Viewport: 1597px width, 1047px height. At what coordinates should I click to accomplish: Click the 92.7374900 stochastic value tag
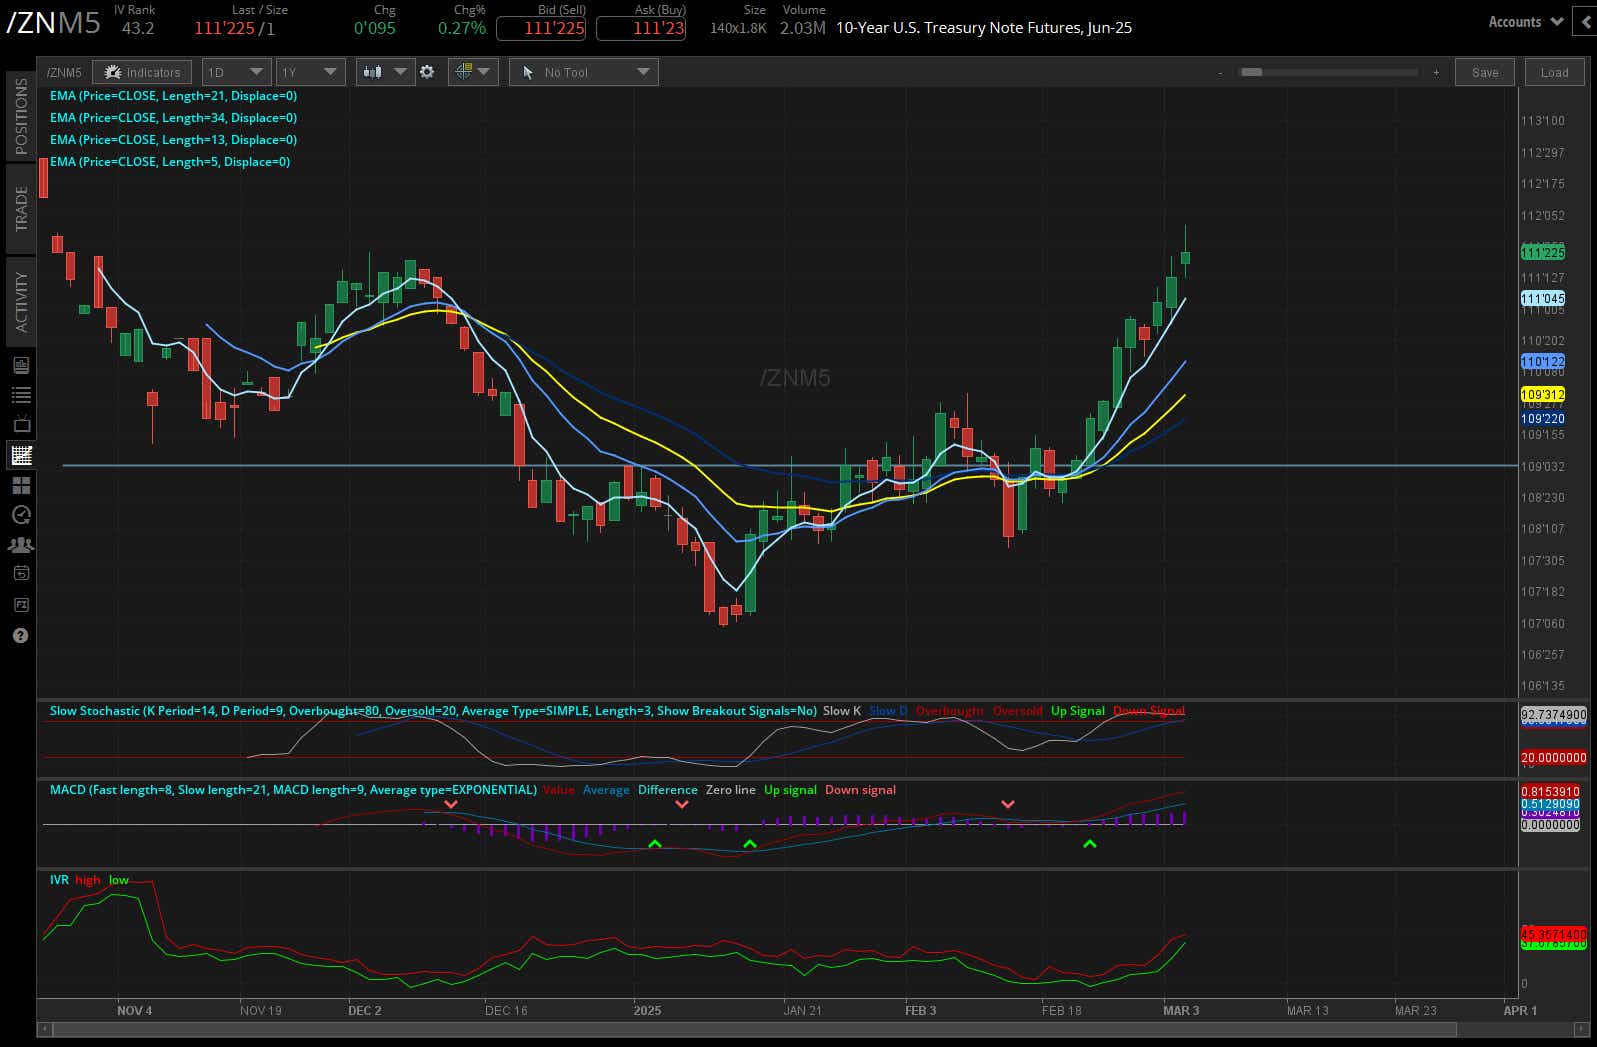click(x=1553, y=715)
